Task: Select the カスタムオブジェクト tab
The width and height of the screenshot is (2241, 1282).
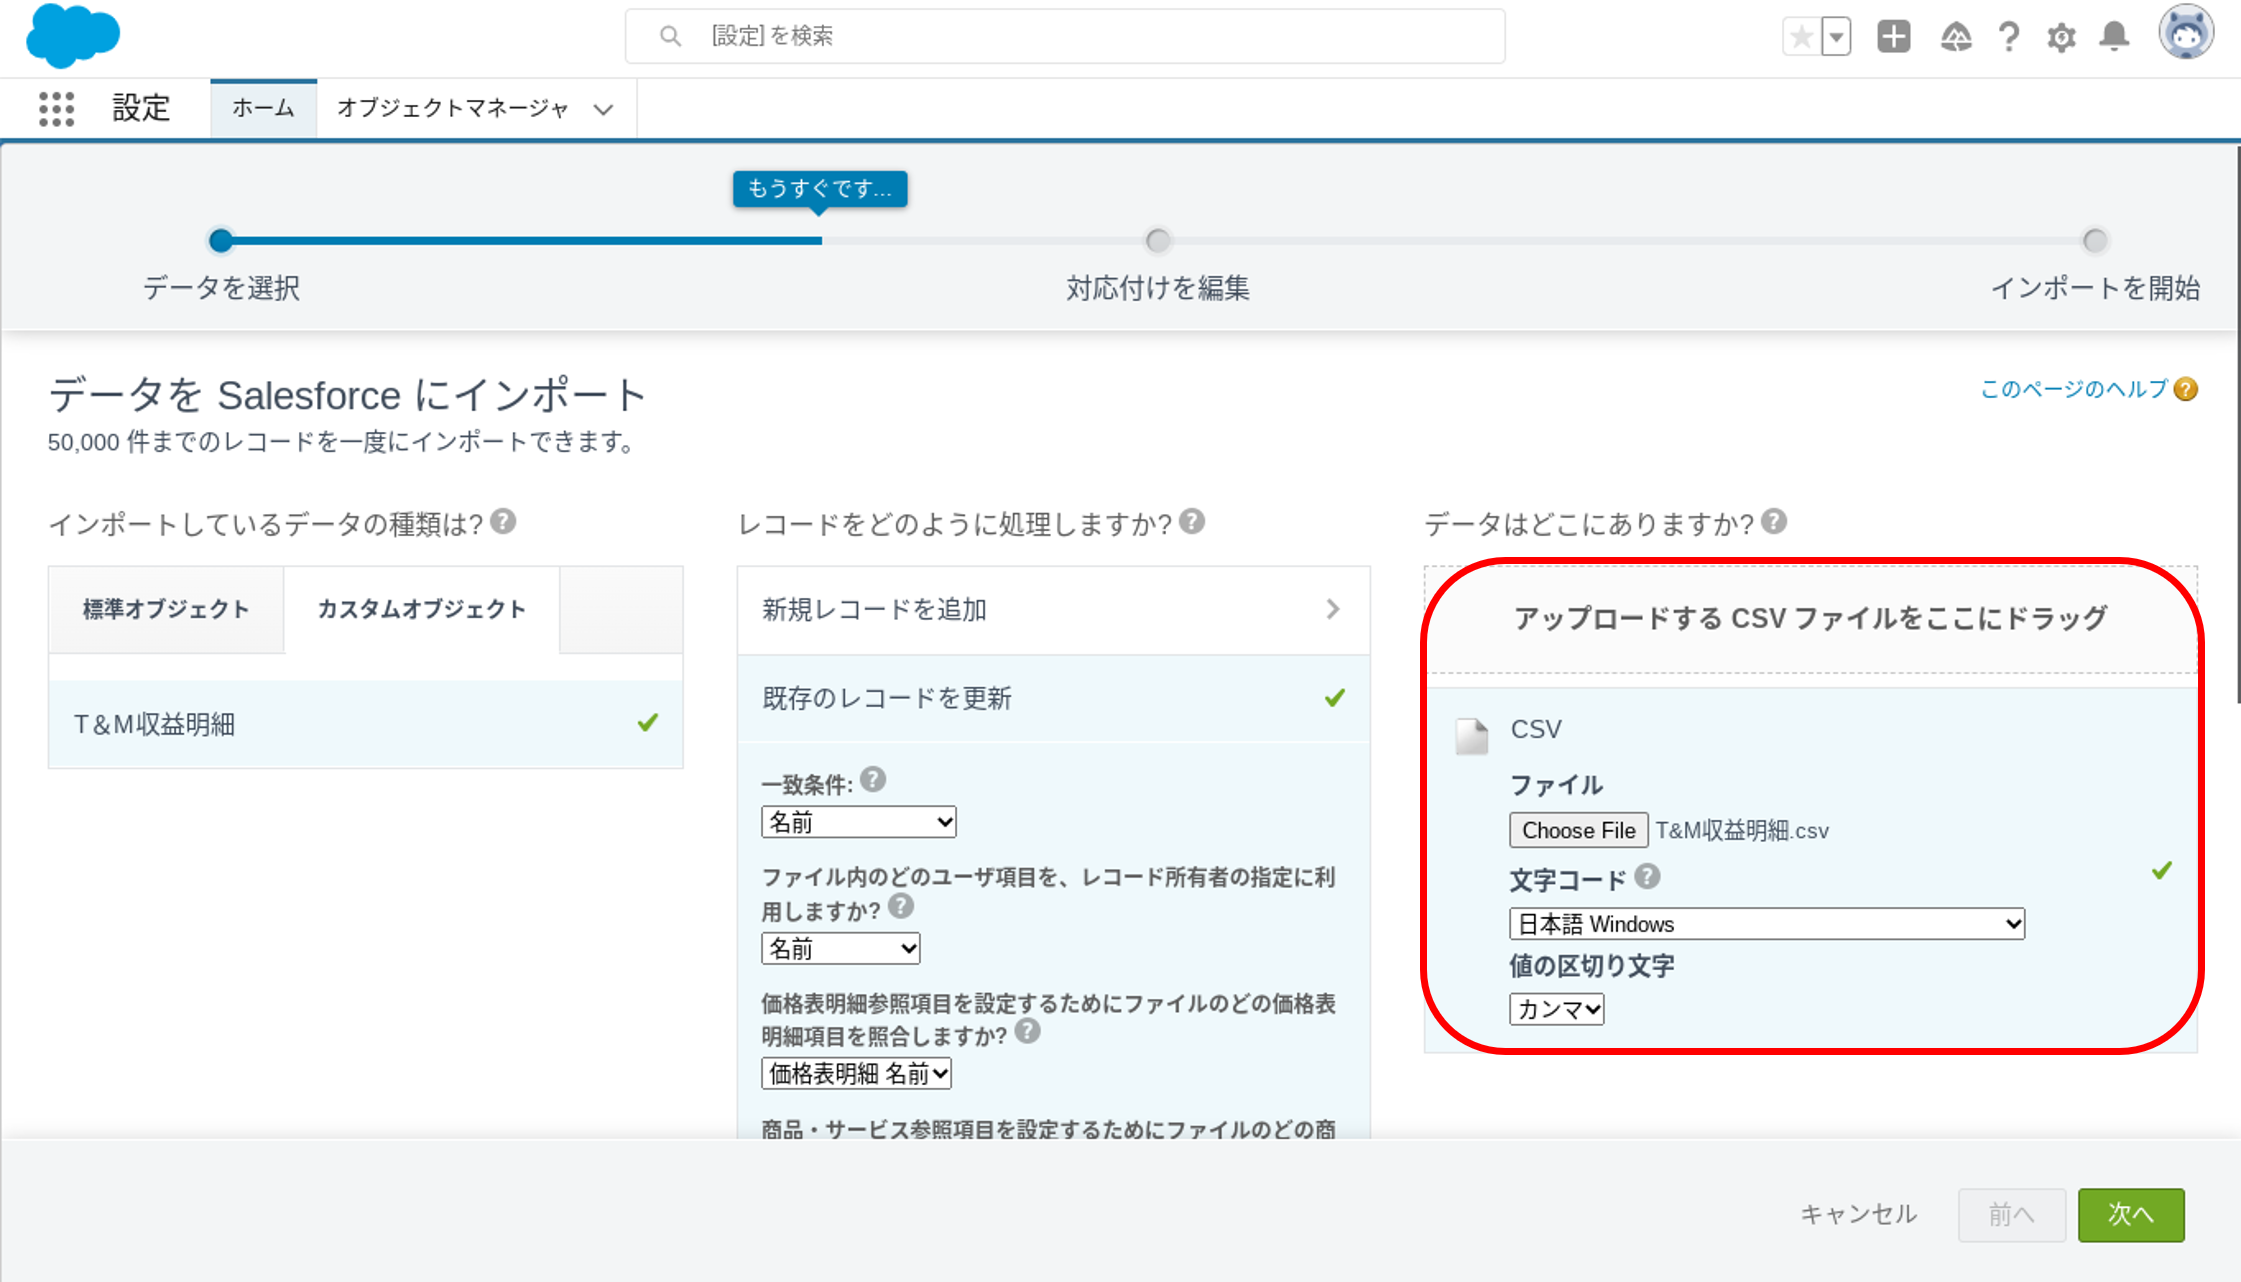Action: [421, 610]
